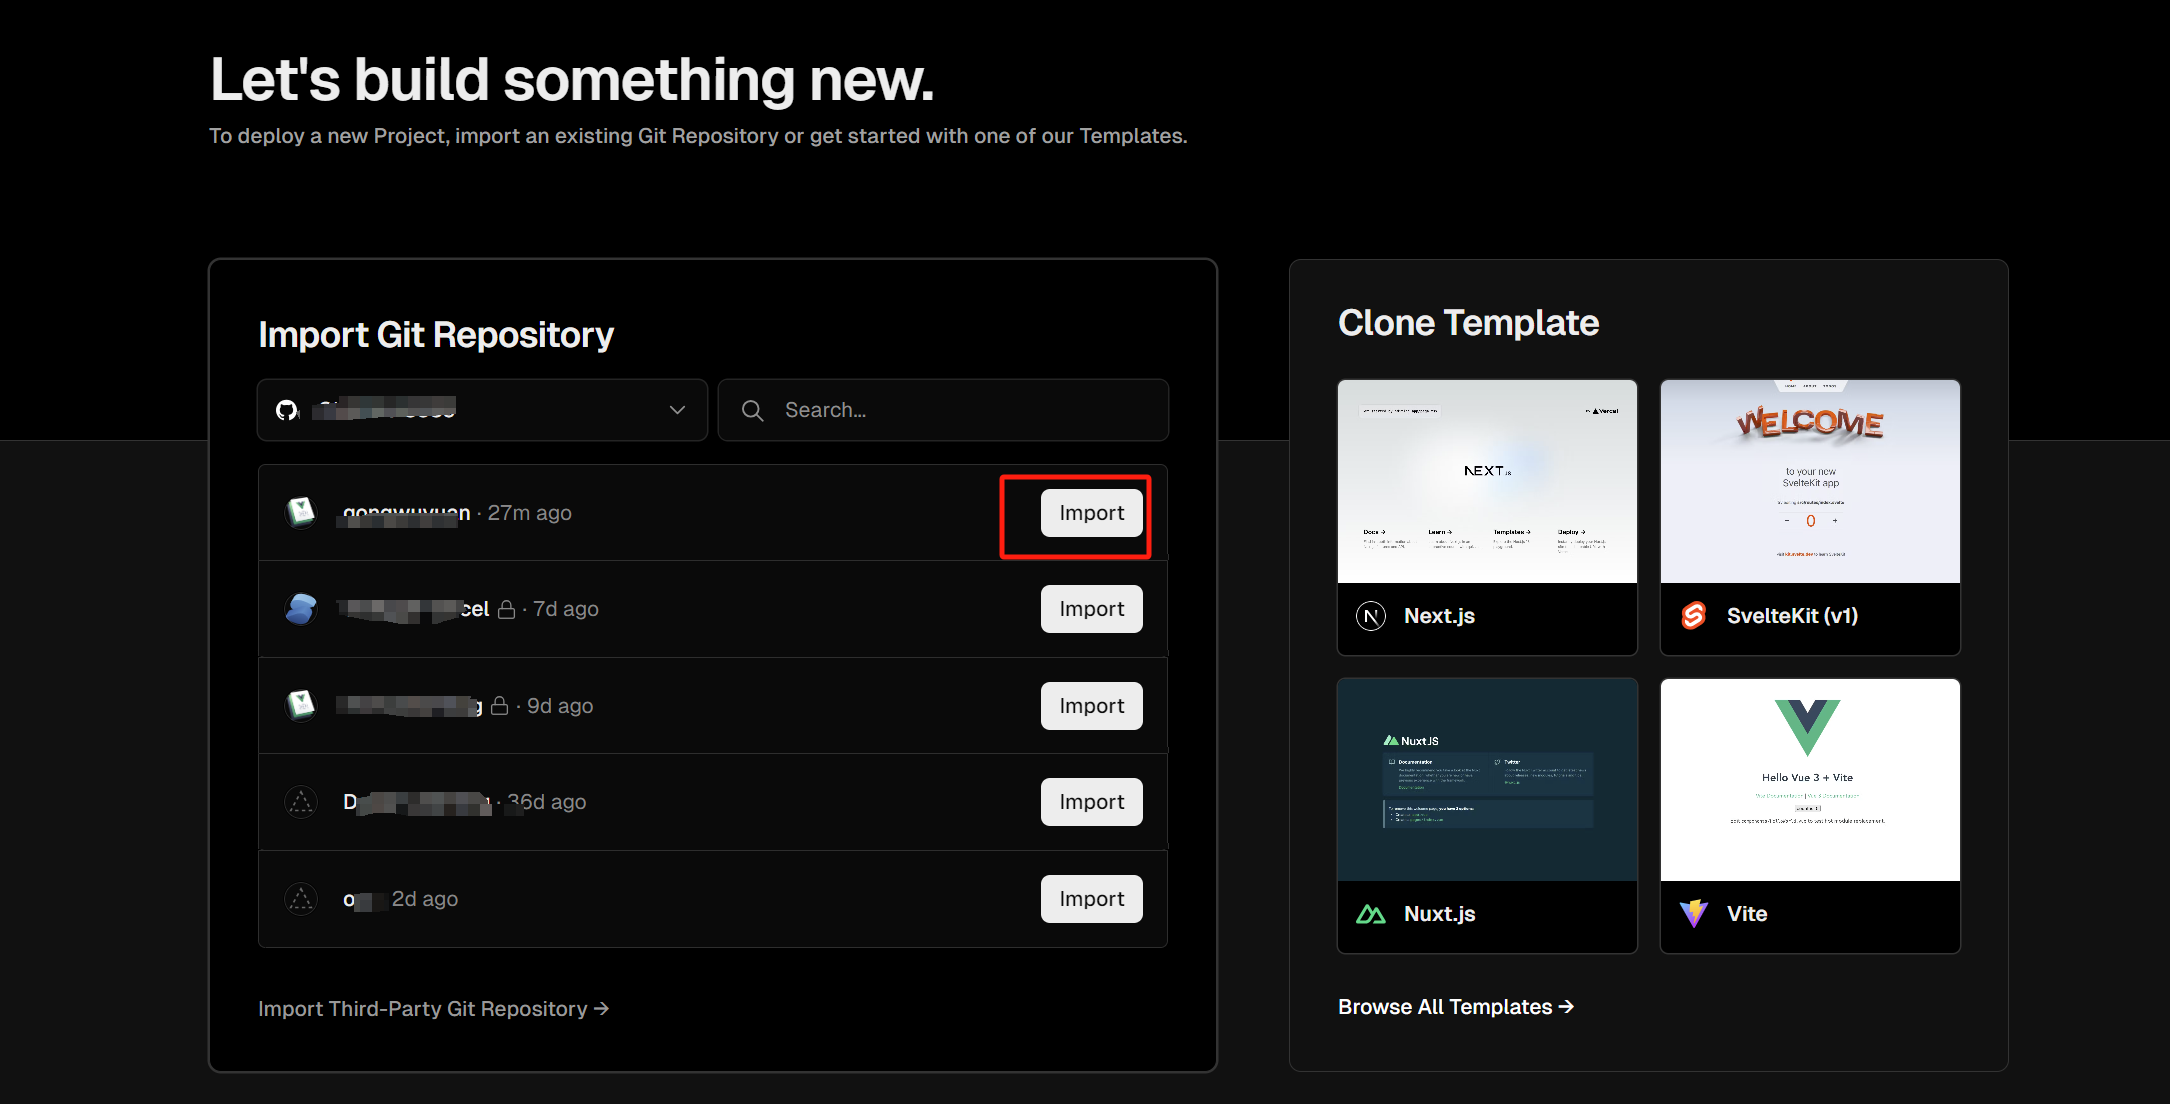Click the GitHub icon in account selector
This screenshot has height=1104, width=2170.
tap(288, 410)
